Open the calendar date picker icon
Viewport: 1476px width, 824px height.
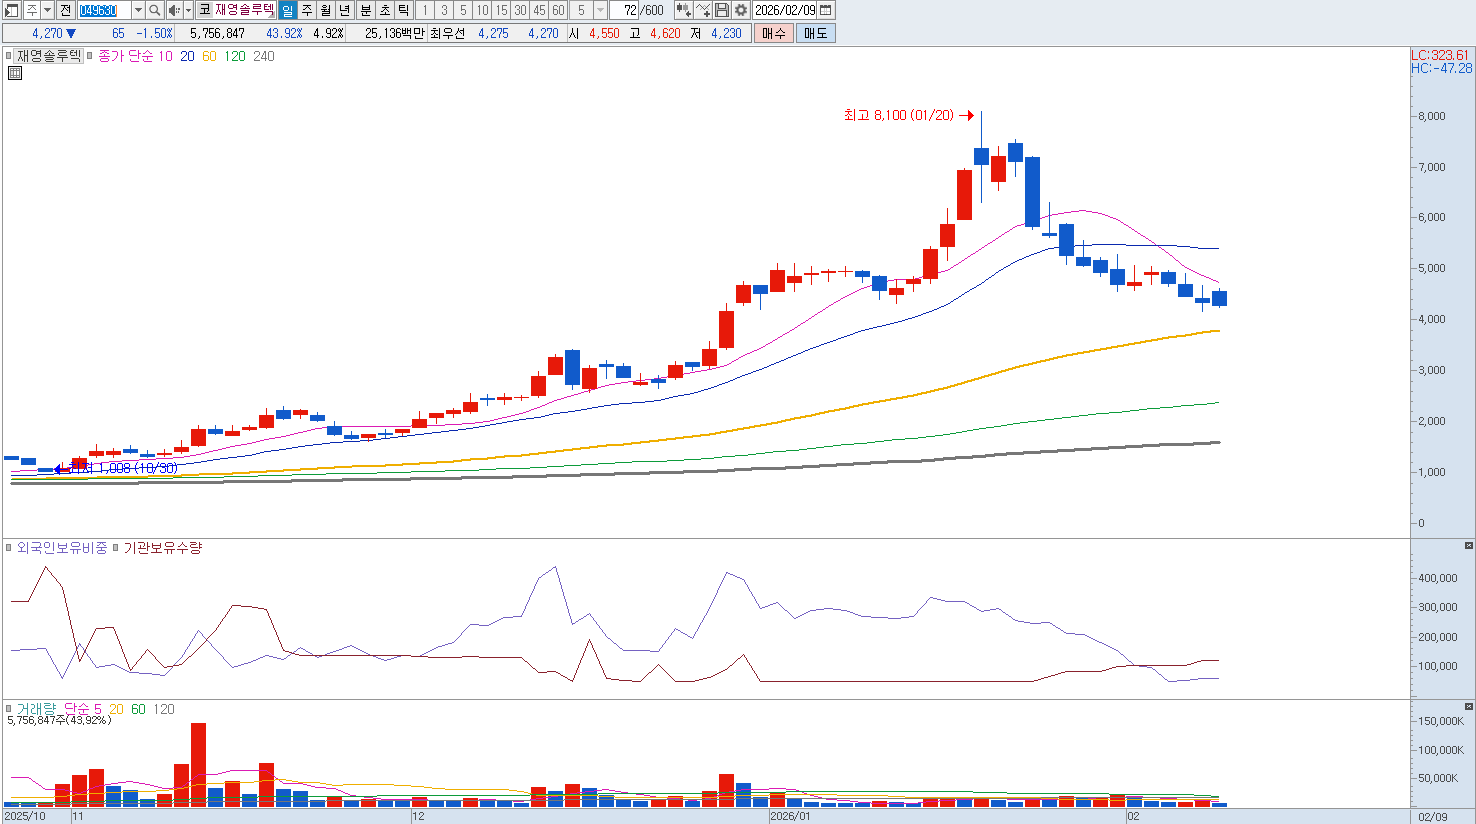click(826, 10)
